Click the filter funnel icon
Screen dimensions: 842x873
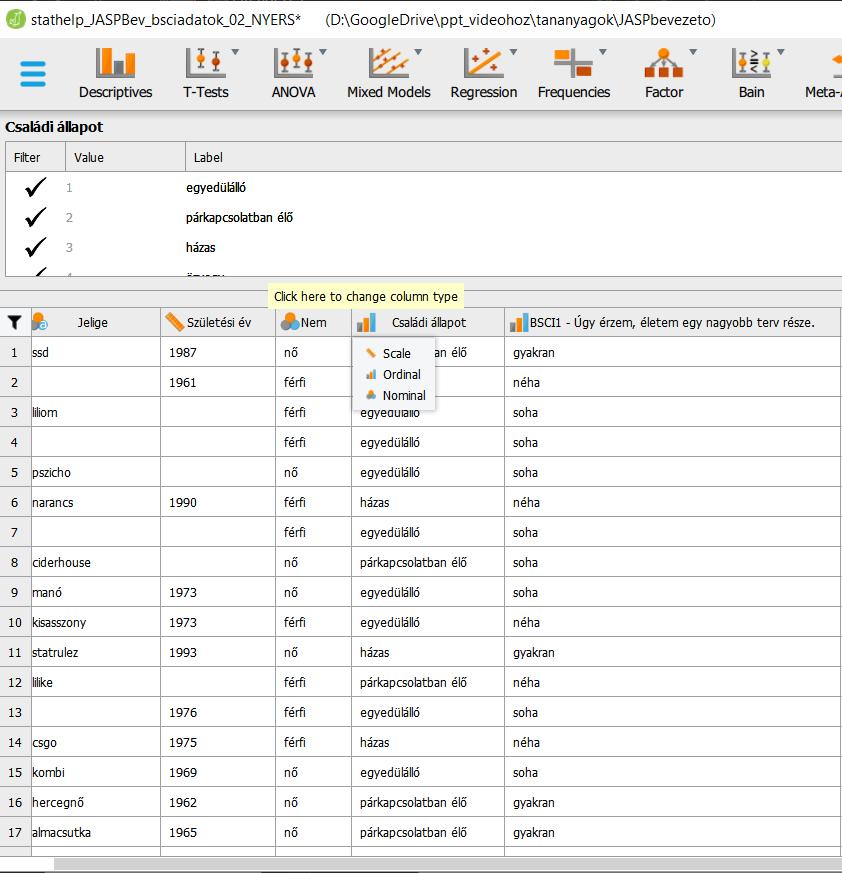point(14,322)
